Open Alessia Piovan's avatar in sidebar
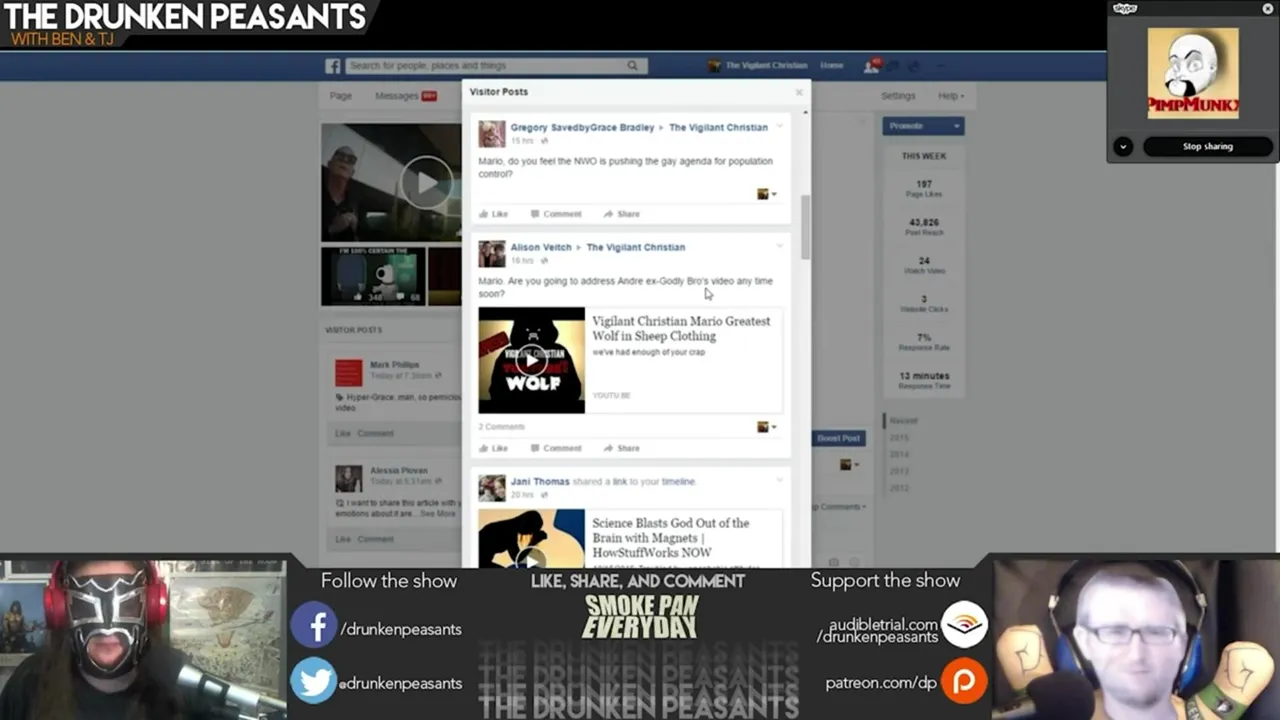This screenshot has width=1280, height=720. click(348, 479)
